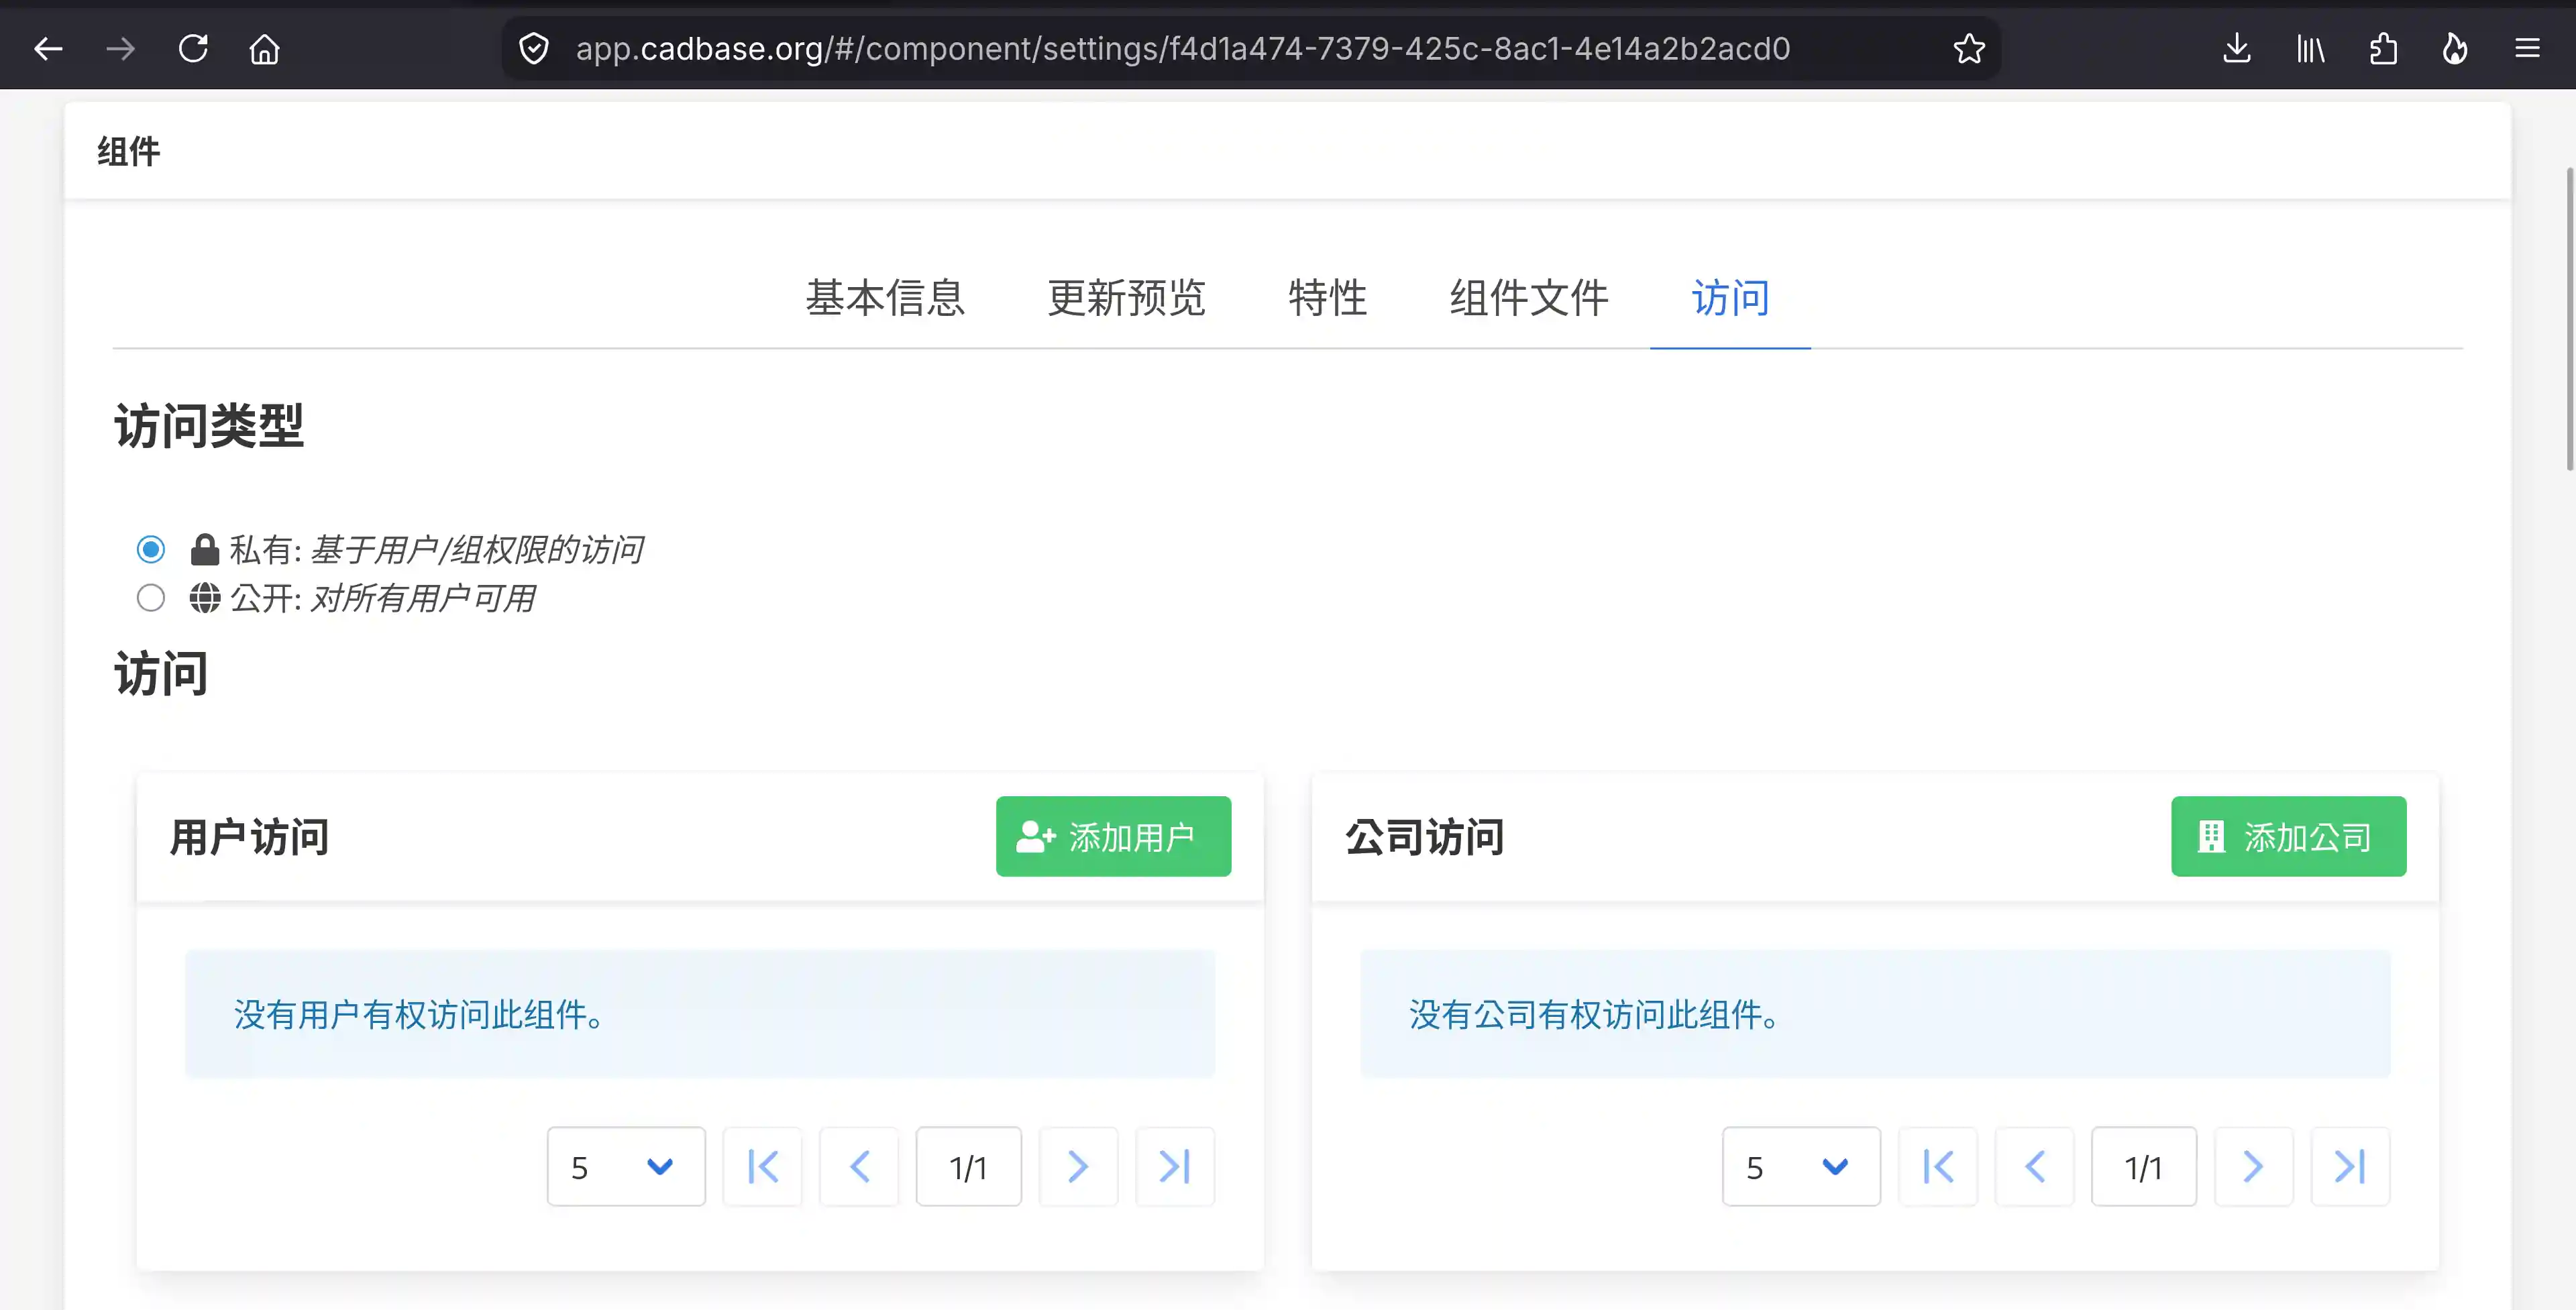2576x1310 pixels.
Task: Click the page vertical scrollbar thumb
Action: pyautogui.click(x=2569, y=318)
